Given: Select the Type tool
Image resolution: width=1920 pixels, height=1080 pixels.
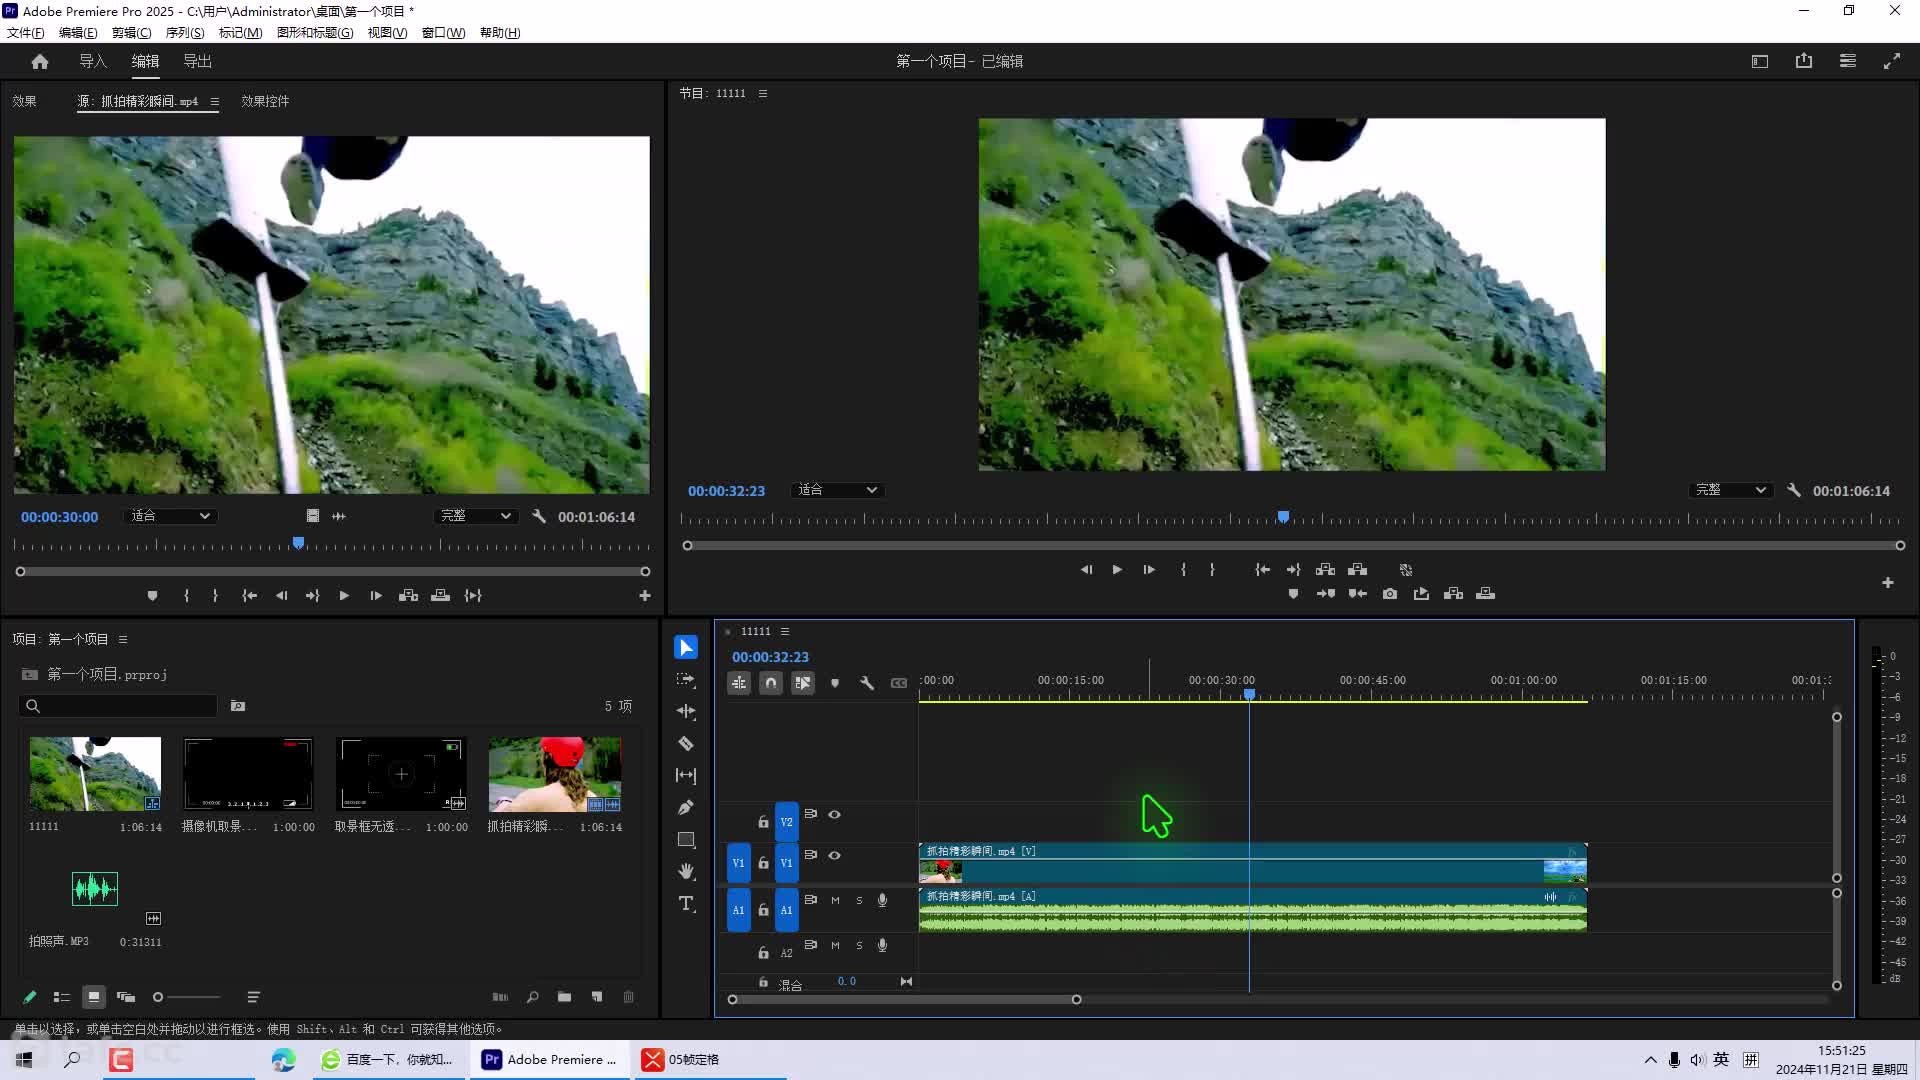Looking at the screenshot, I should click(686, 904).
